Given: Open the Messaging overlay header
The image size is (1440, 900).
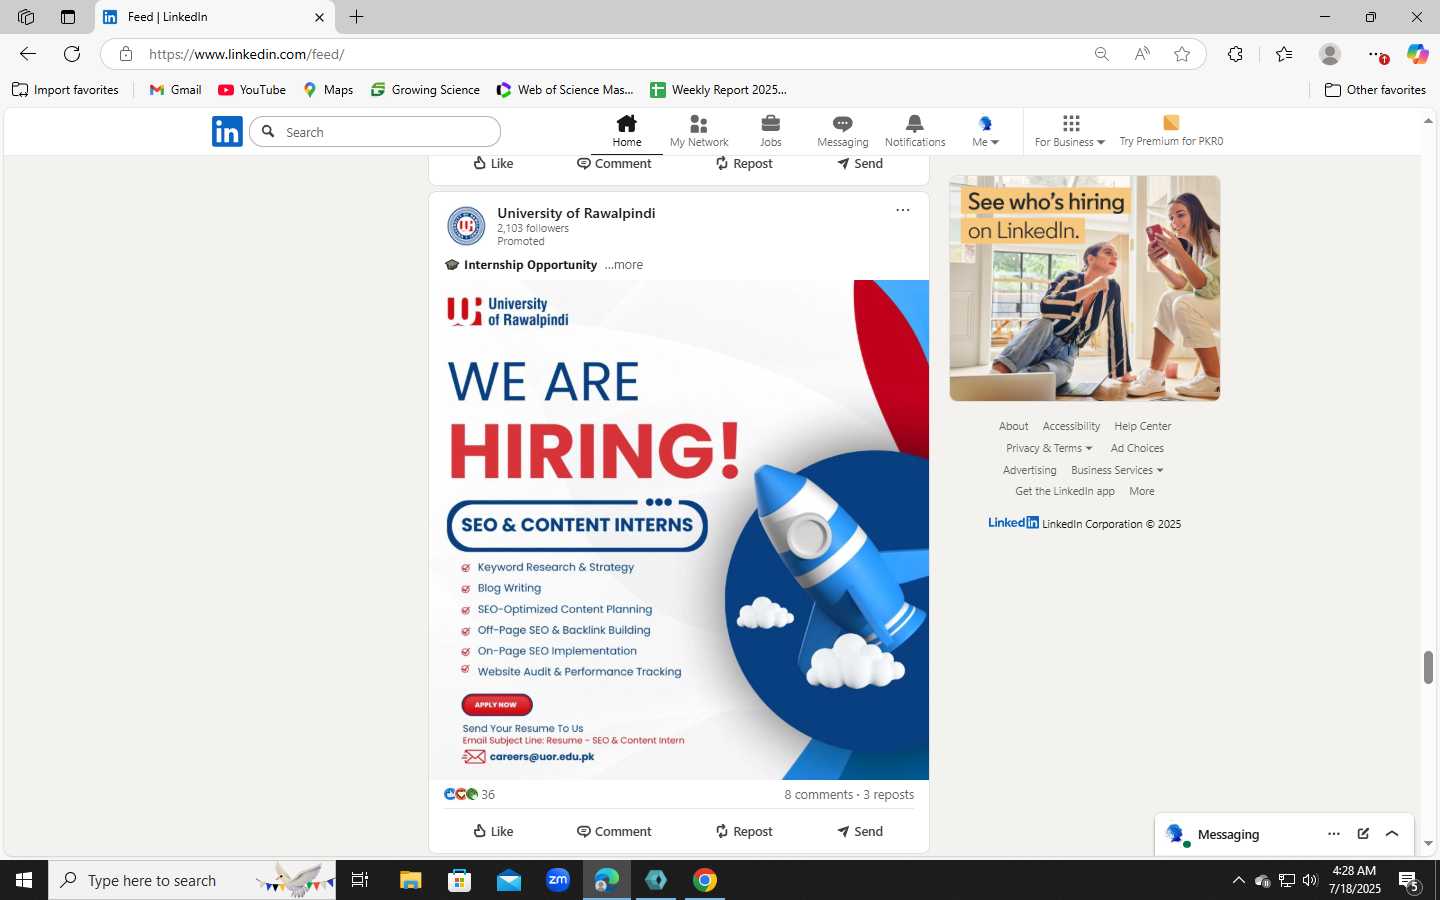Looking at the screenshot, I should pyautogui.click(x=1284, y=834).
